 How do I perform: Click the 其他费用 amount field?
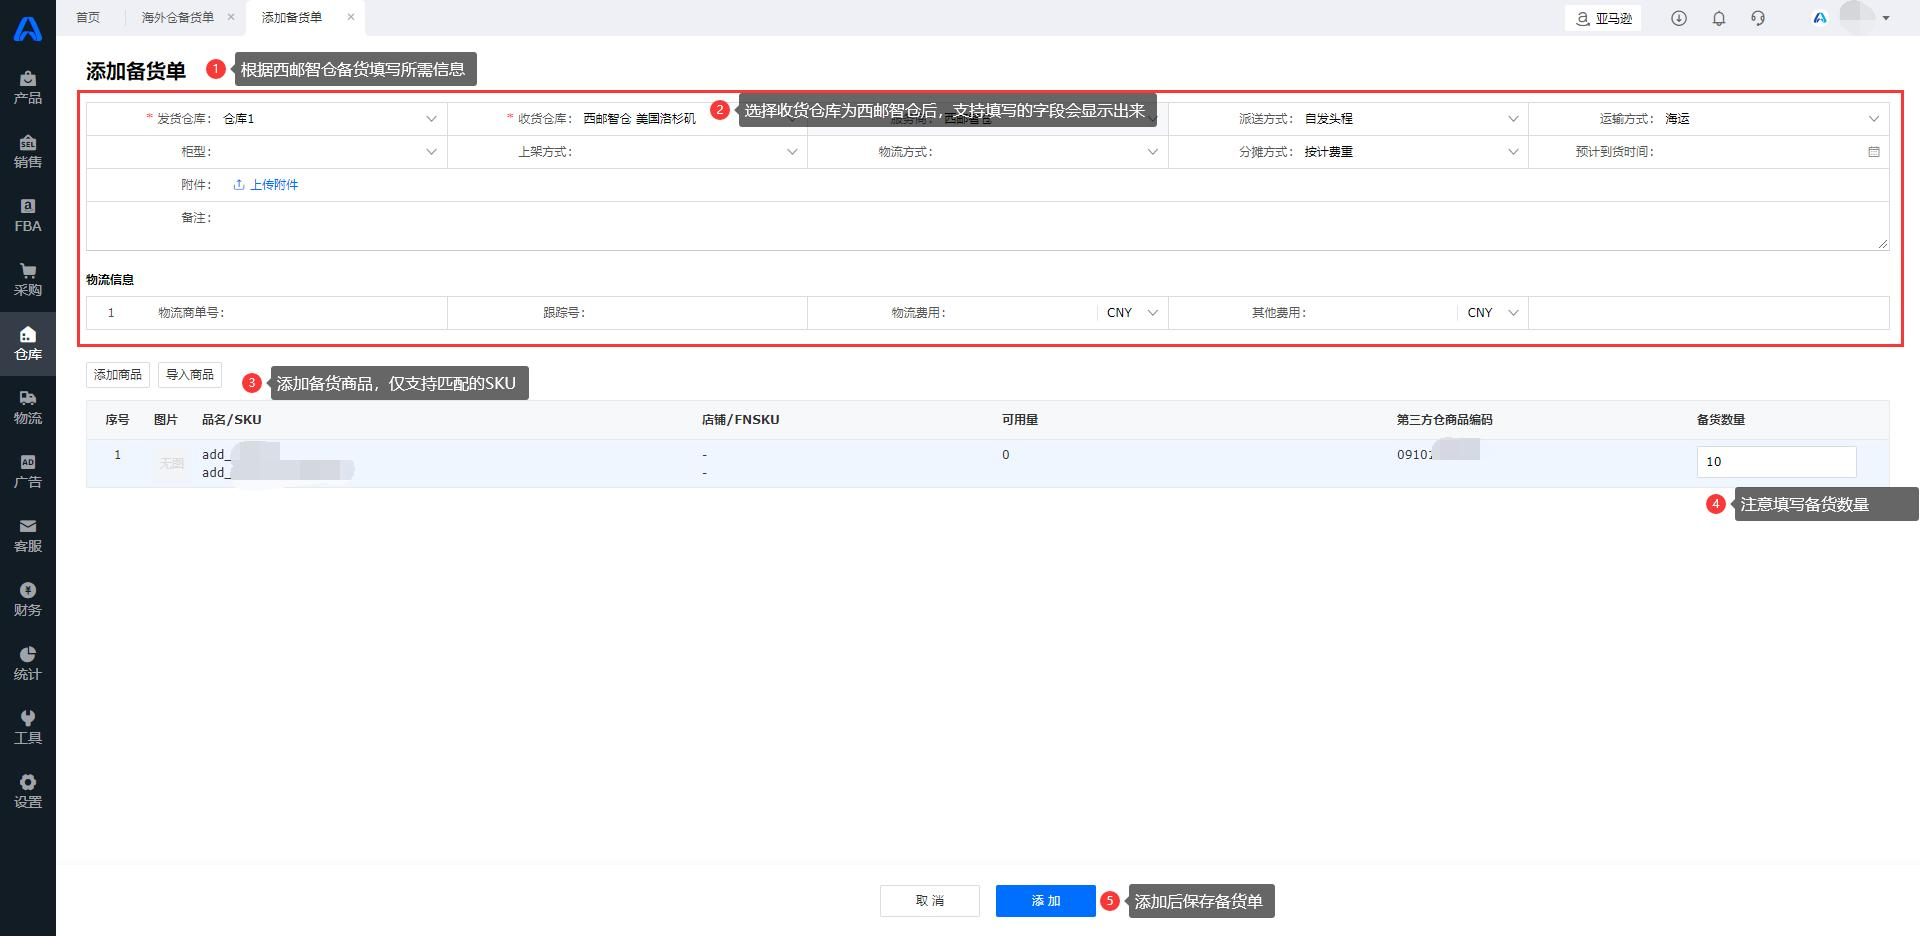tap(1383, 313)
